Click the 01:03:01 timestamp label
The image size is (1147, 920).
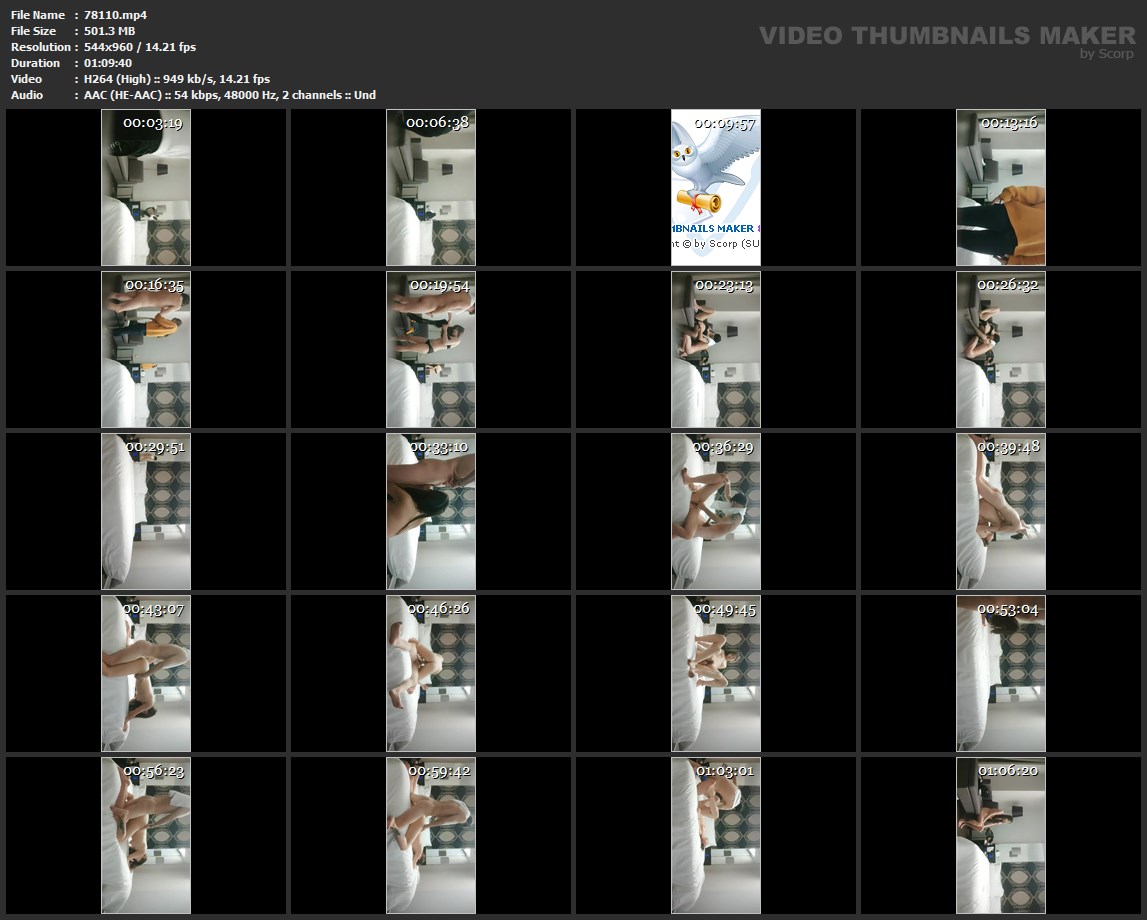[725, 771]
